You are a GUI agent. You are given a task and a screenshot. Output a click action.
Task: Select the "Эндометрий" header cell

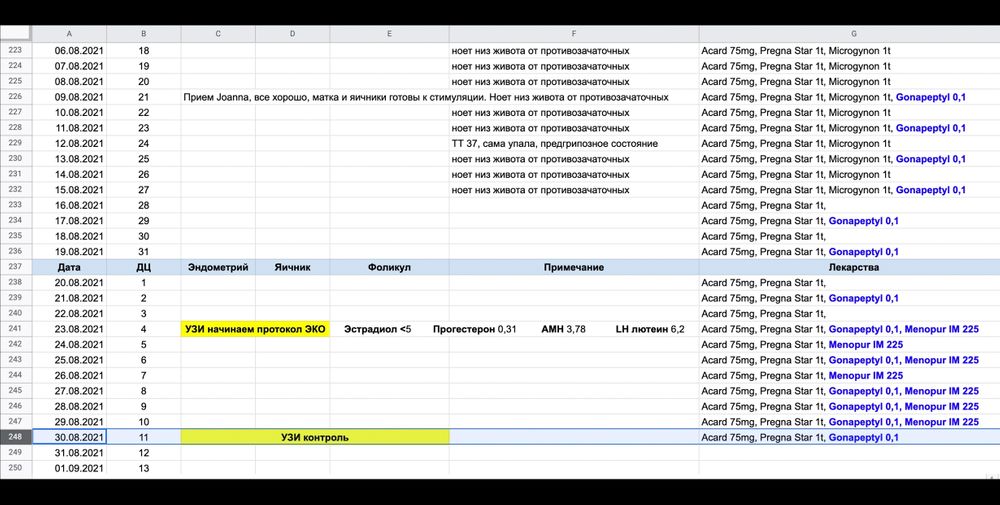pos(218,267)
